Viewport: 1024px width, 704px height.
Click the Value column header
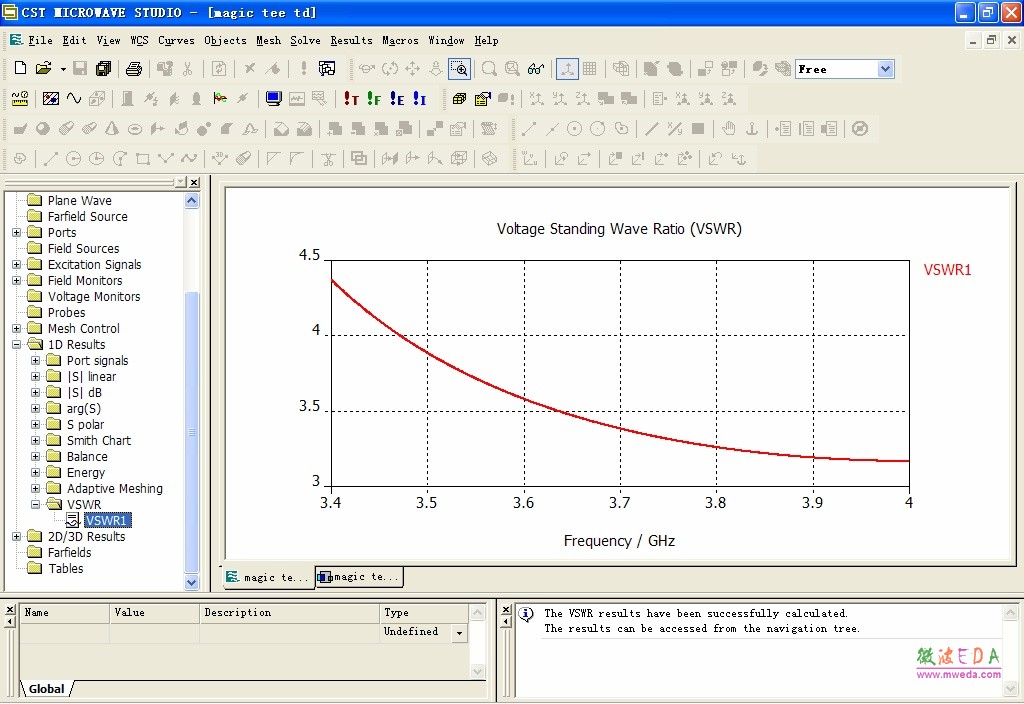click(x=154, y=613)
